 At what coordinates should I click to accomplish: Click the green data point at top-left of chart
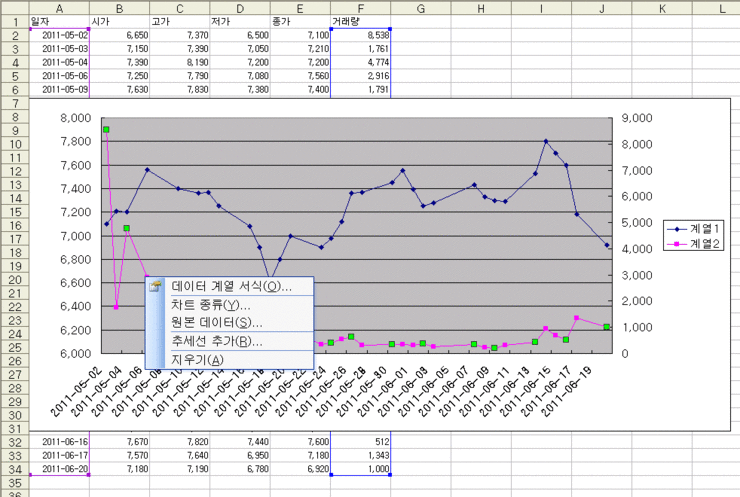(106, 130)
